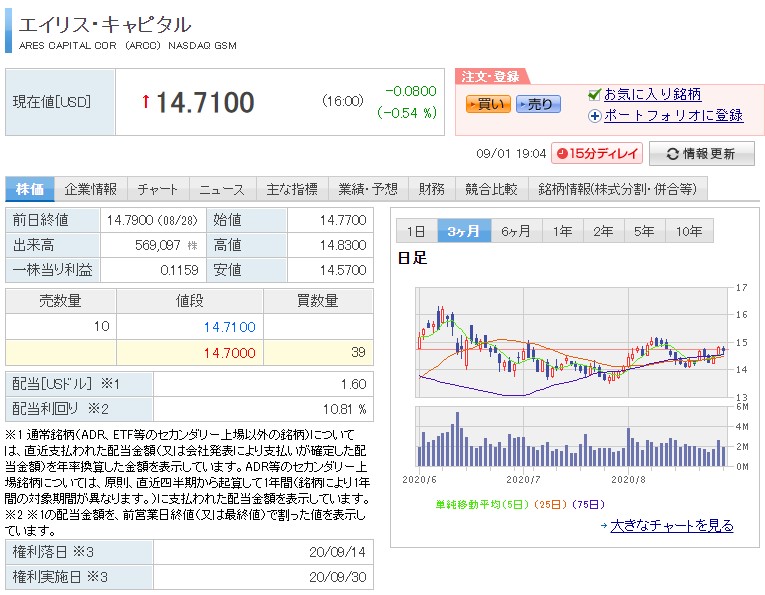Viewport: 765px width, 595px height.
Task: Click the (75日) moving average legend
Action: [588, 504]
